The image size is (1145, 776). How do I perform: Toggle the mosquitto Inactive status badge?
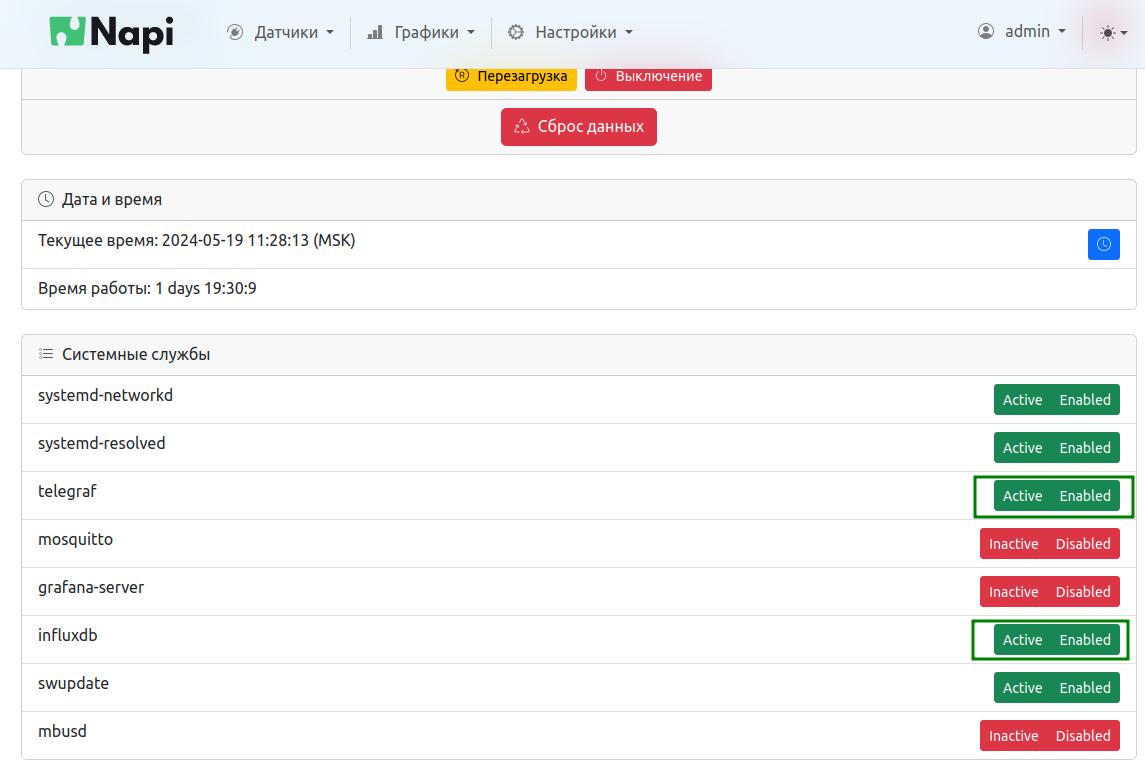click(1013, 544)
